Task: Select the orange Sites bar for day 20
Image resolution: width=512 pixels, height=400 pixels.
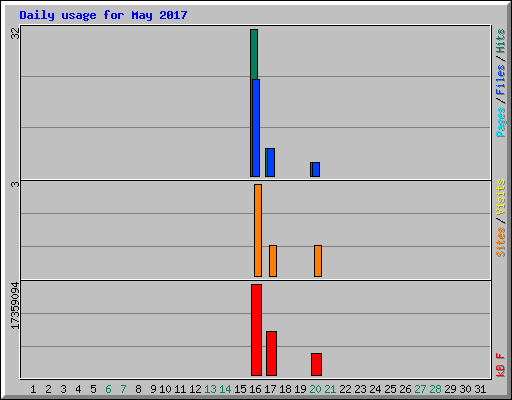Action: (x=318, y=261)
